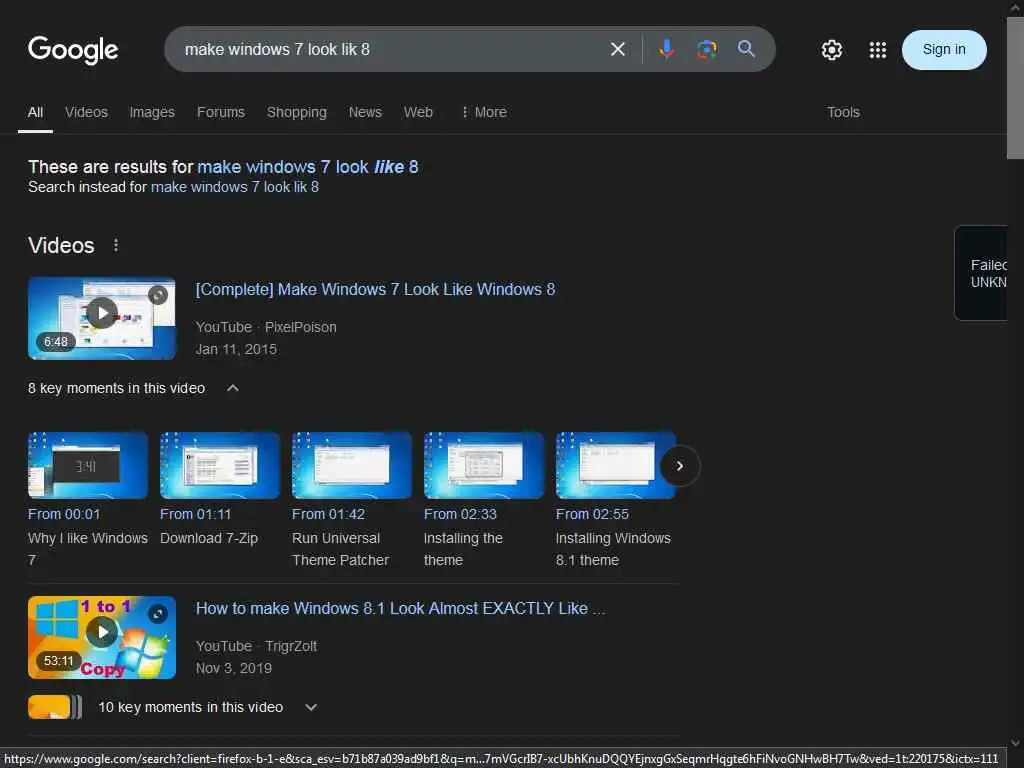Click the 'Videos' section heading
Viewport: 1024px width, 768px height.
tap(61, 246)
